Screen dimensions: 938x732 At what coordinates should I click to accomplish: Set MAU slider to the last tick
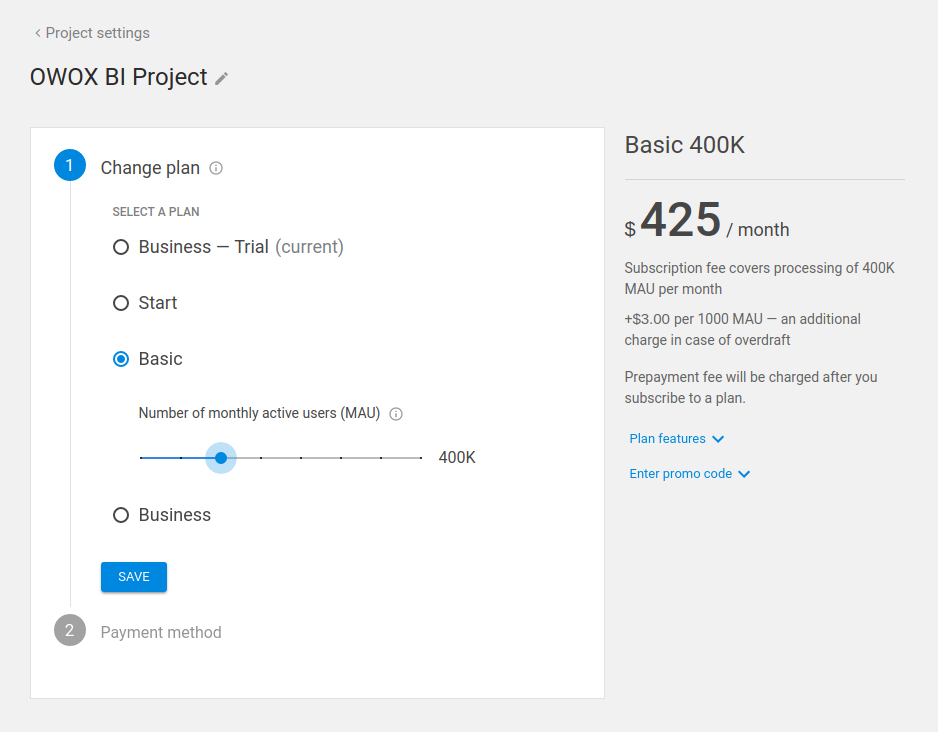(421, 458)
